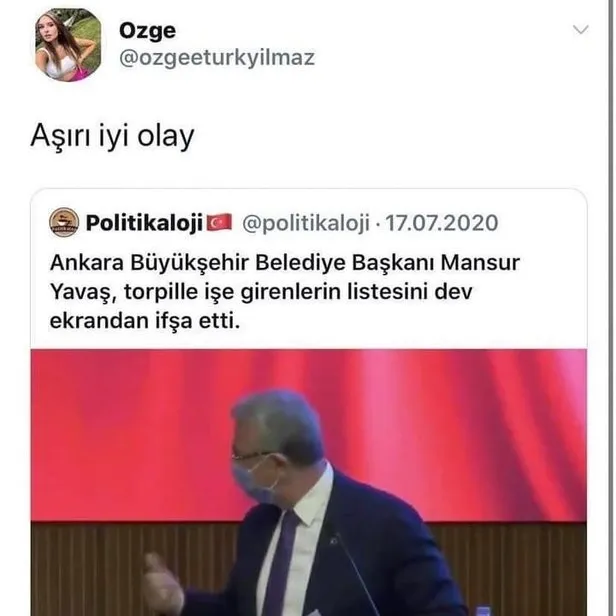This screenshot has height=616, width=616.
Task: Open the Politikaloji account name
Action: click(x=144, y=223)
